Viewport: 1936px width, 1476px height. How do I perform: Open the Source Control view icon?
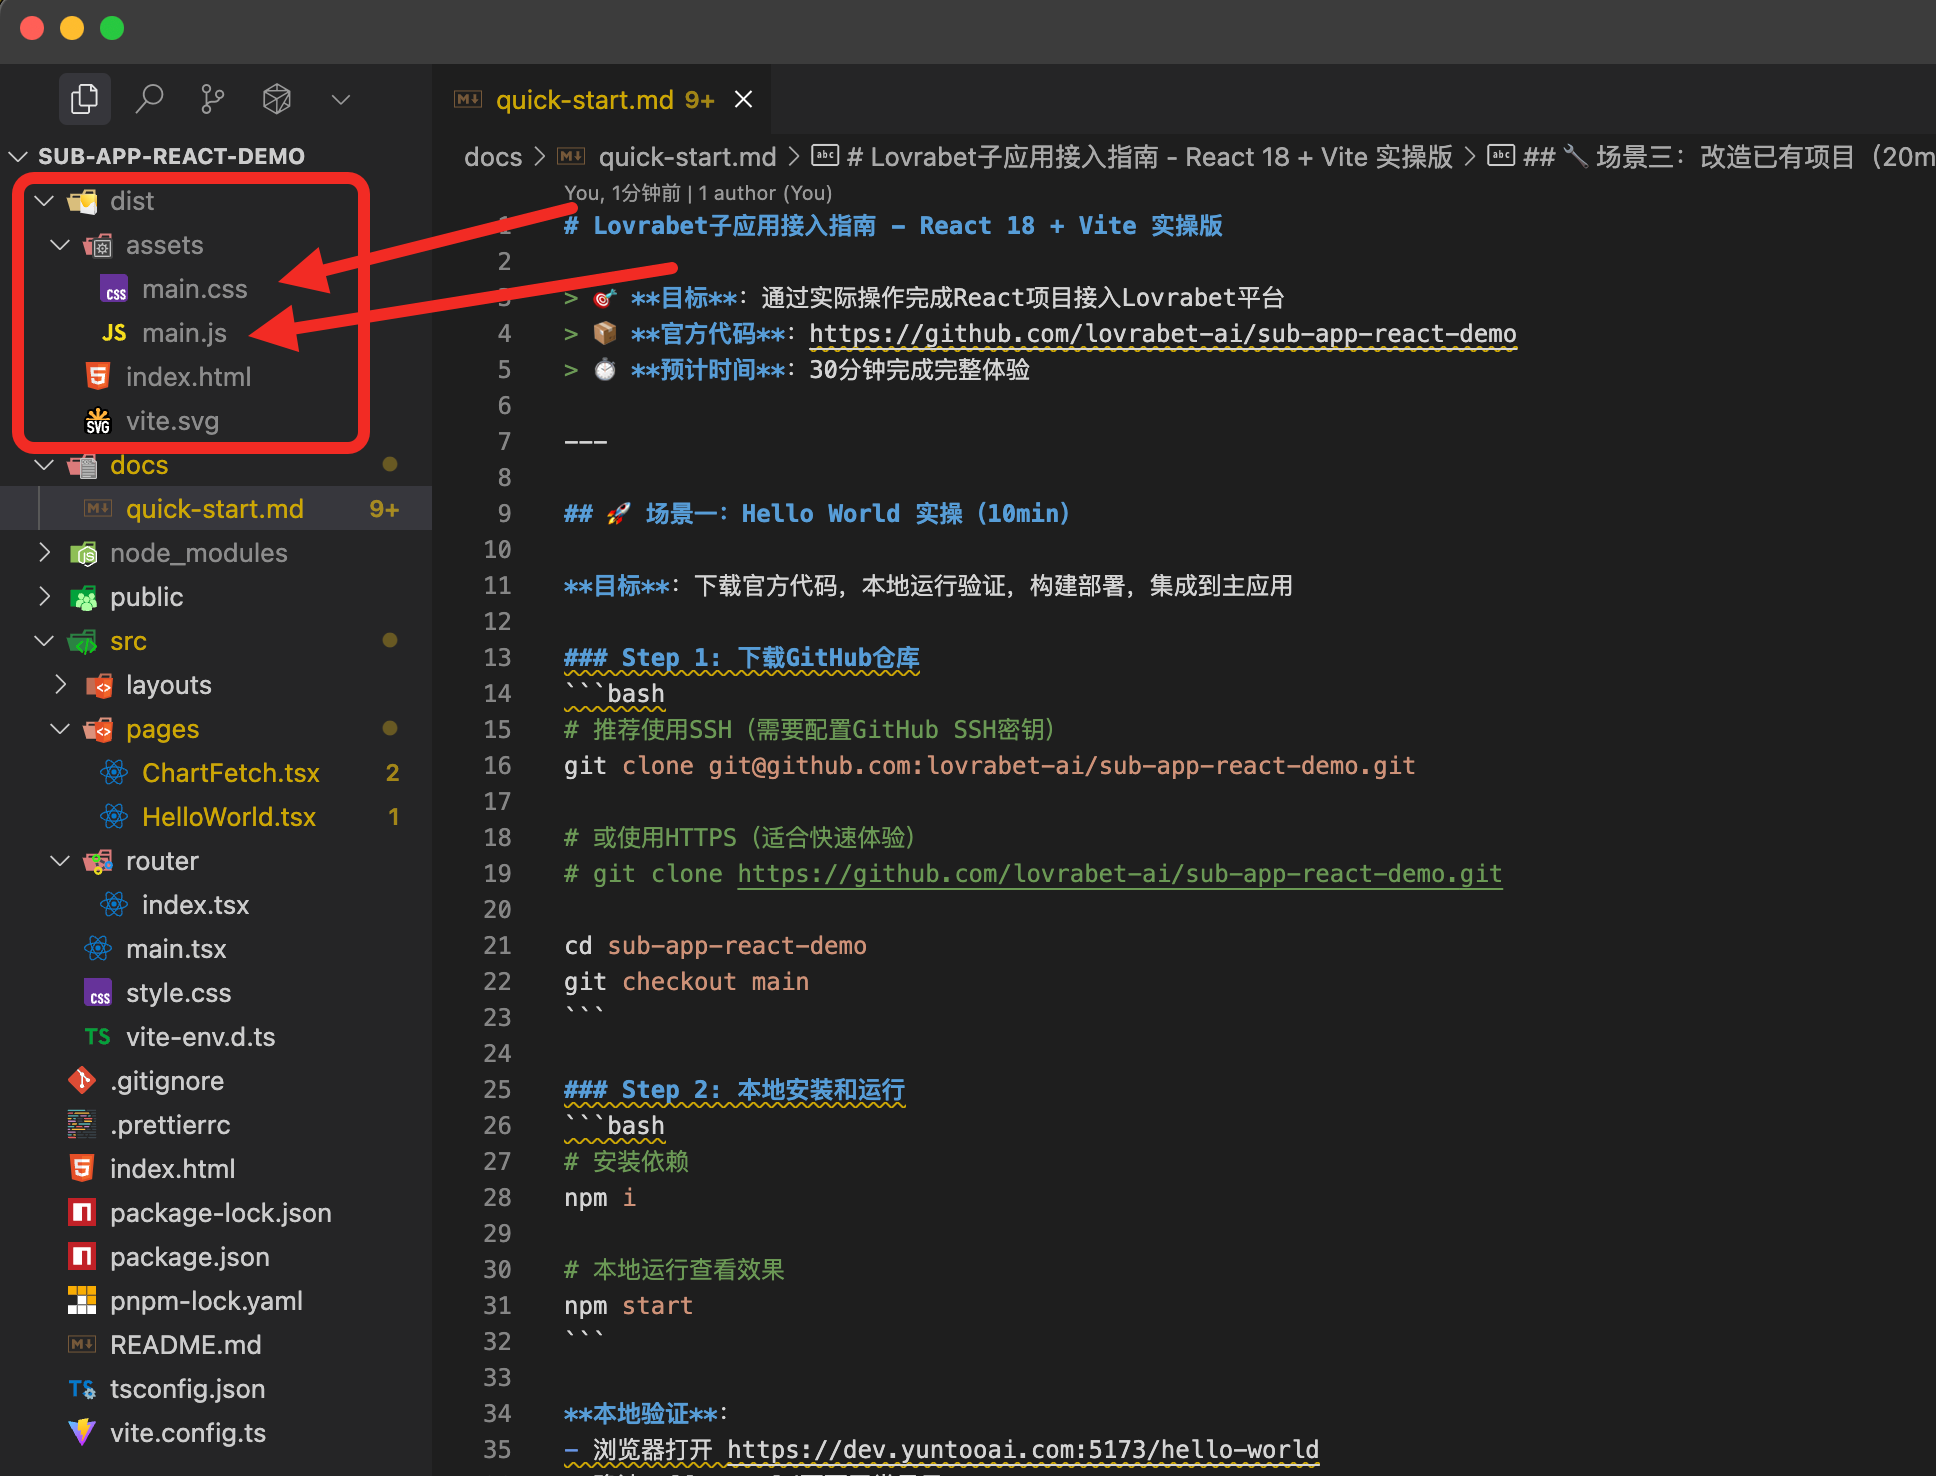coord(212,99)
